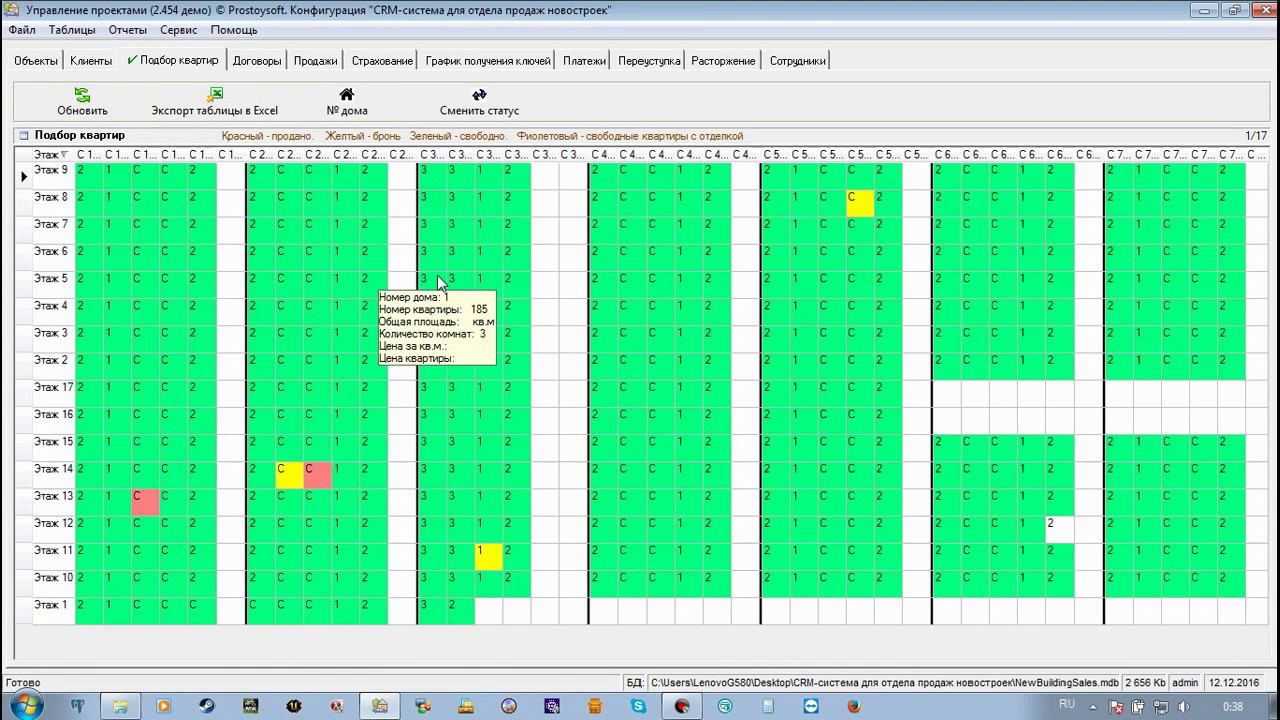Image resolution: width=1280 pixels, height=720 pixels.
Task: Click the 1/17 record counter
Action: 1256,135
